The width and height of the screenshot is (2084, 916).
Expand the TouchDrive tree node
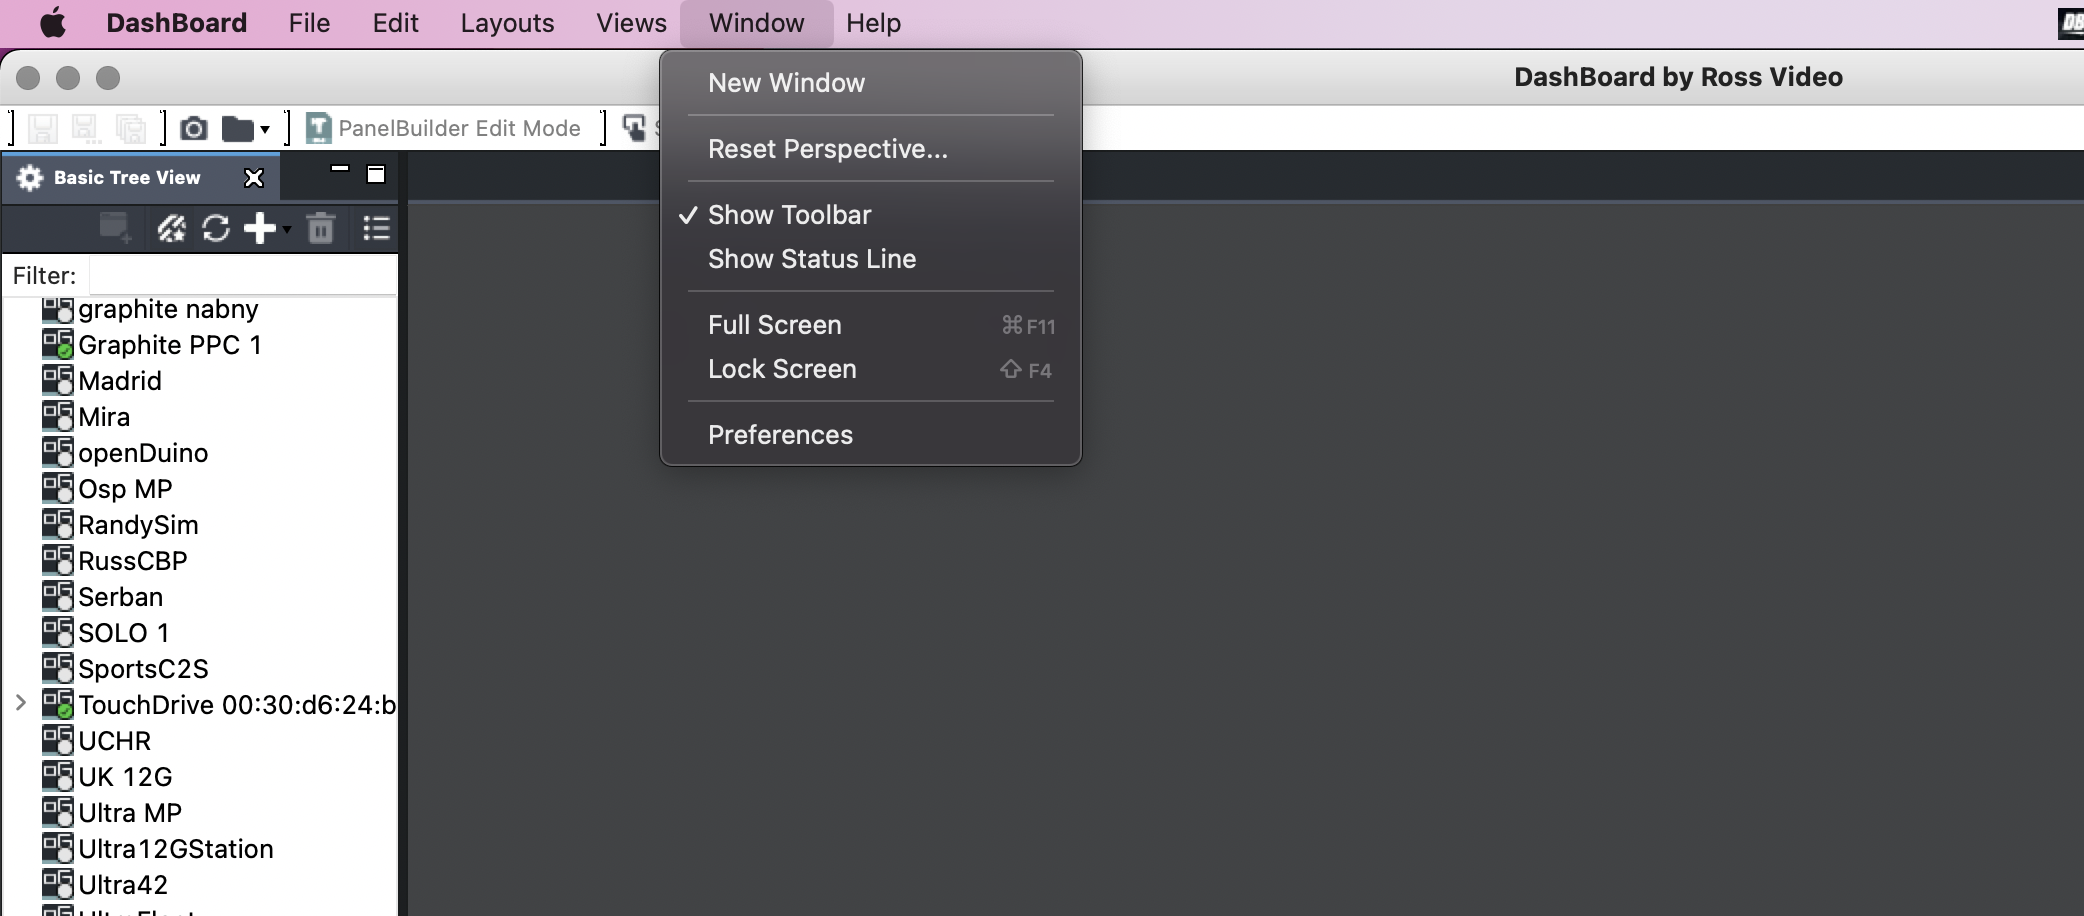click(x=21, y=704)
